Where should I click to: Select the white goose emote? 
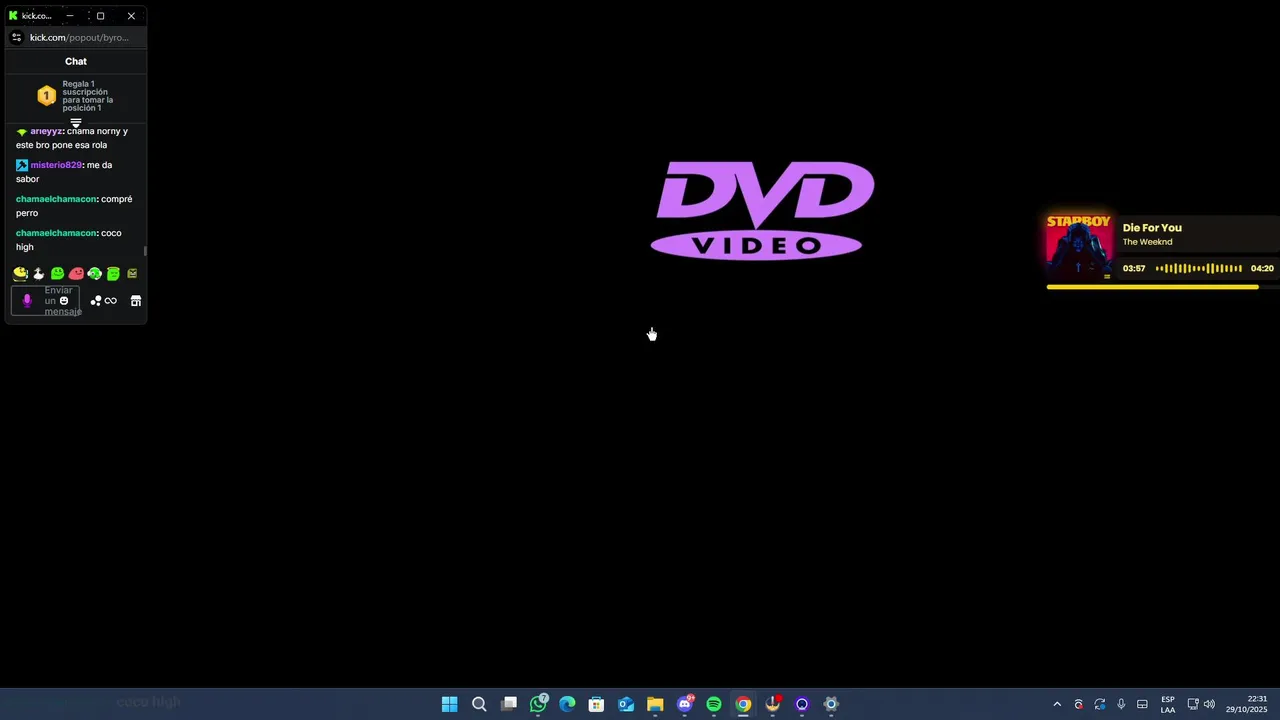(39, 273)
